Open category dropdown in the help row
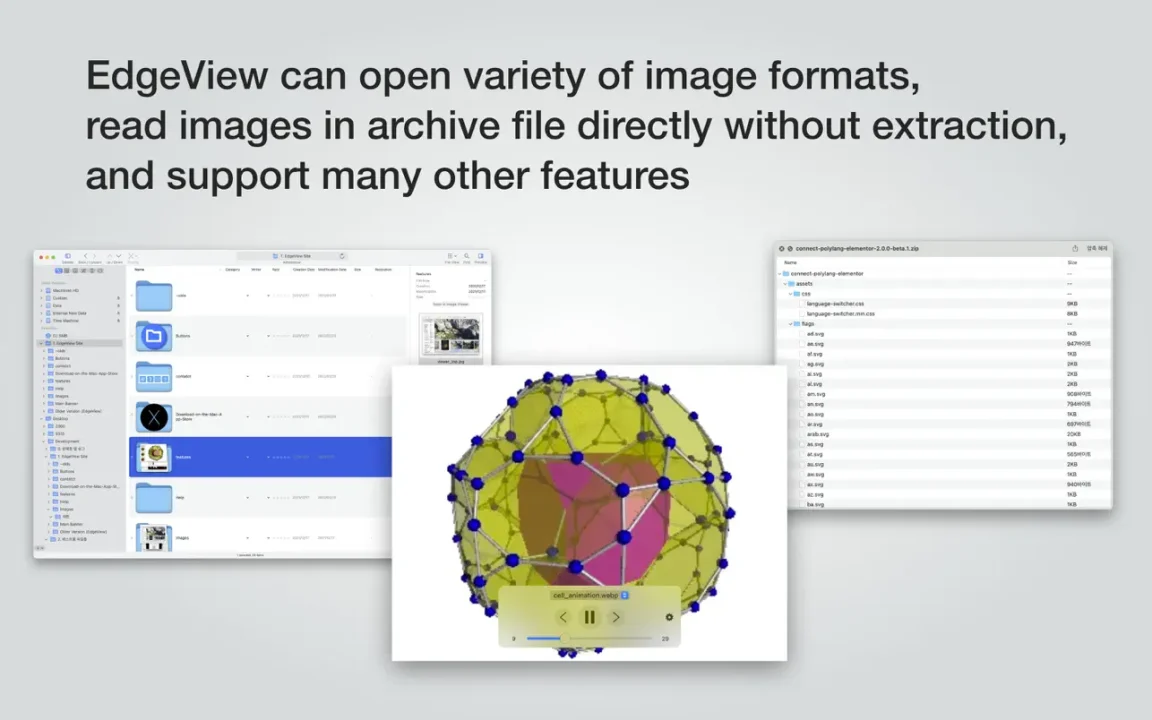1152x720 pixels. (248, 497)
